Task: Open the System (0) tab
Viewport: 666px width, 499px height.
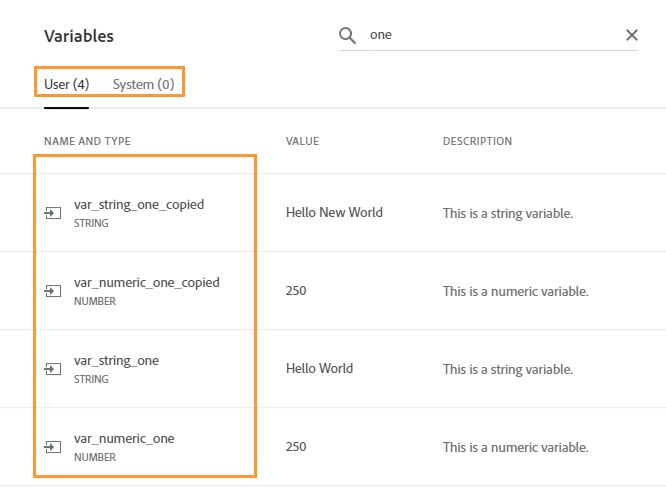Action: 143,84
